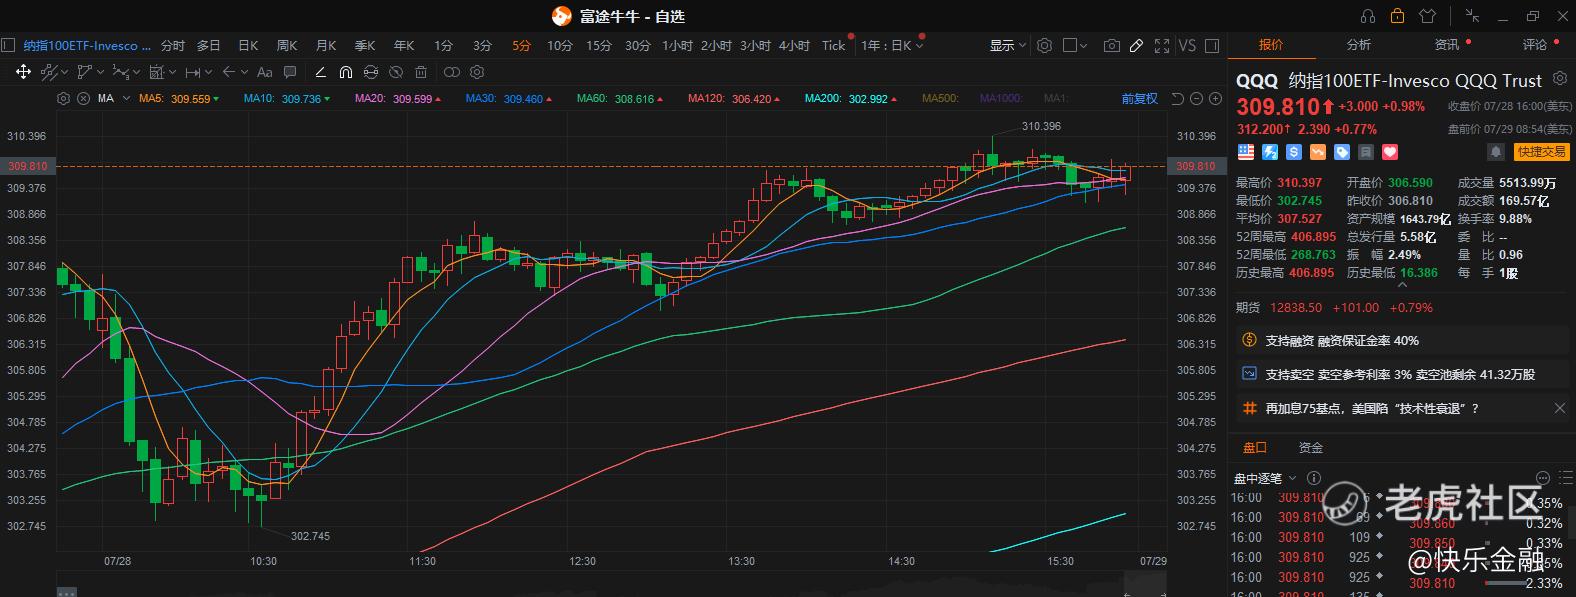Open MA indicator settings gear
The width and height of the screenshot is (1576, 597).
click(x=64, y=99)
